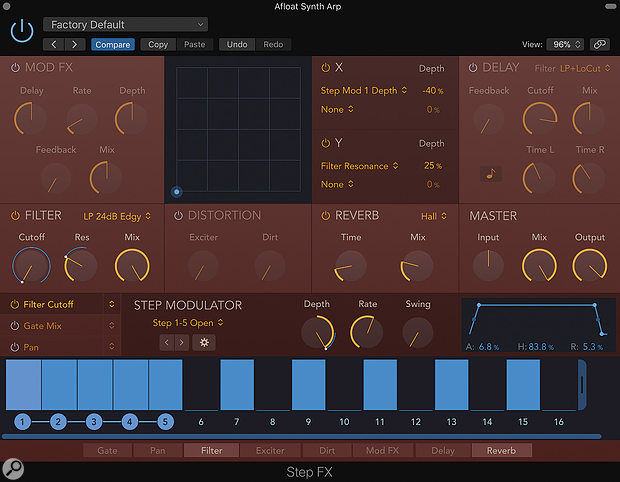Go to next preset with right arrow
This screenshot has height=482, width=620.
point(75,44)
